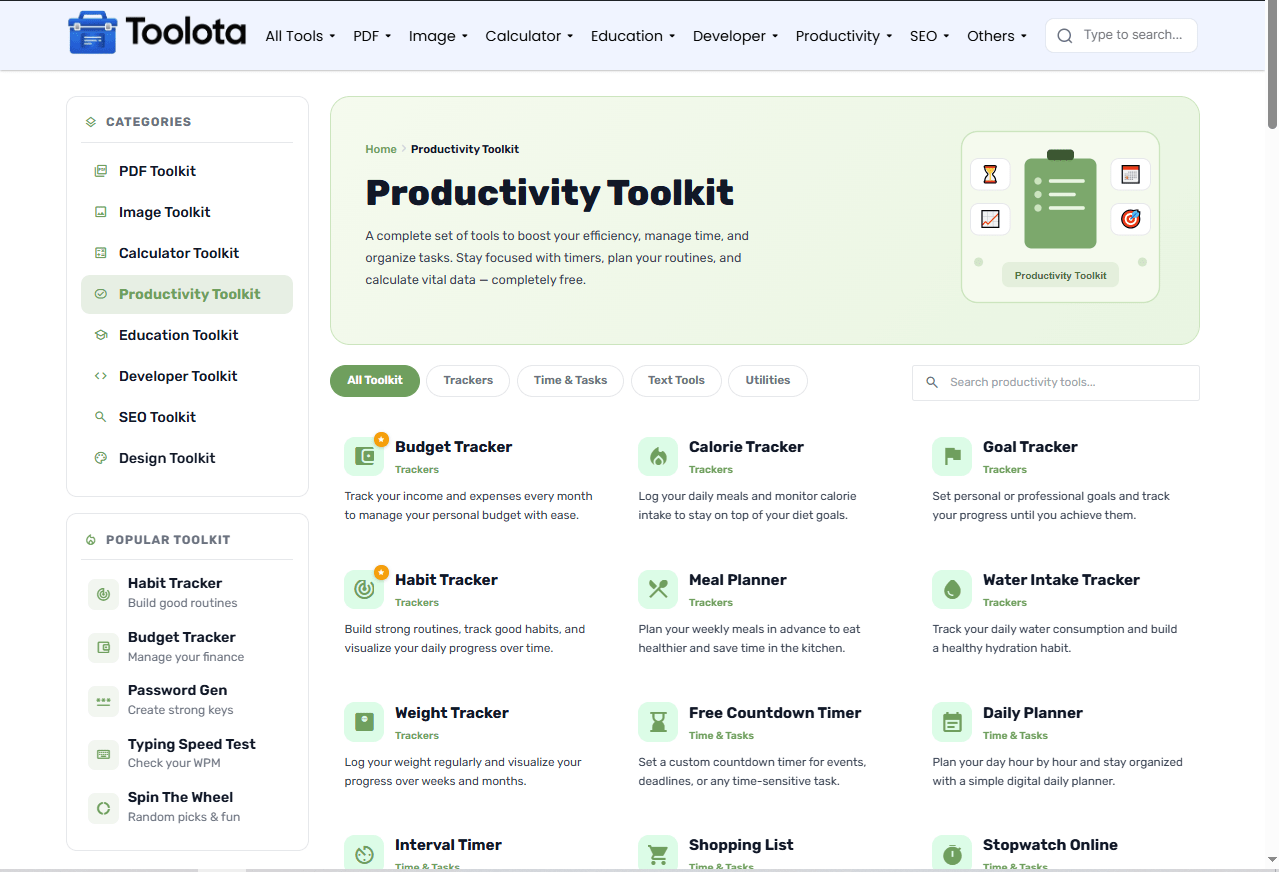Open Calculator Toolkit in categories sidebar
1279x872 pixels.
[187, 253]
